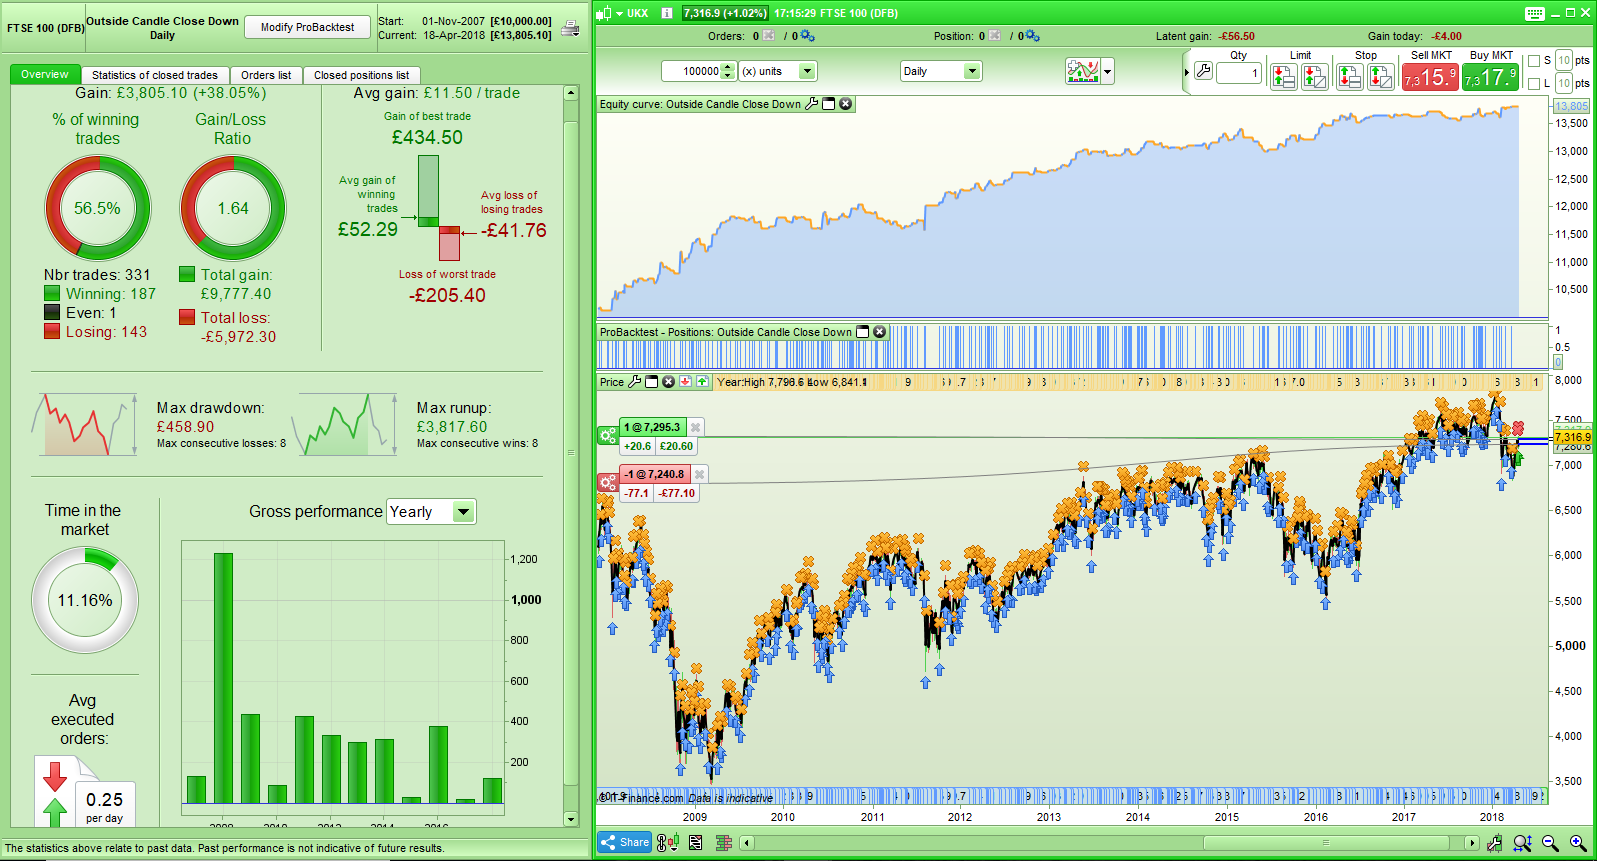Screen dimensions: 1597x861
Task: Open Statistics of closed trades tab
Action: click(x=155, y=75)
